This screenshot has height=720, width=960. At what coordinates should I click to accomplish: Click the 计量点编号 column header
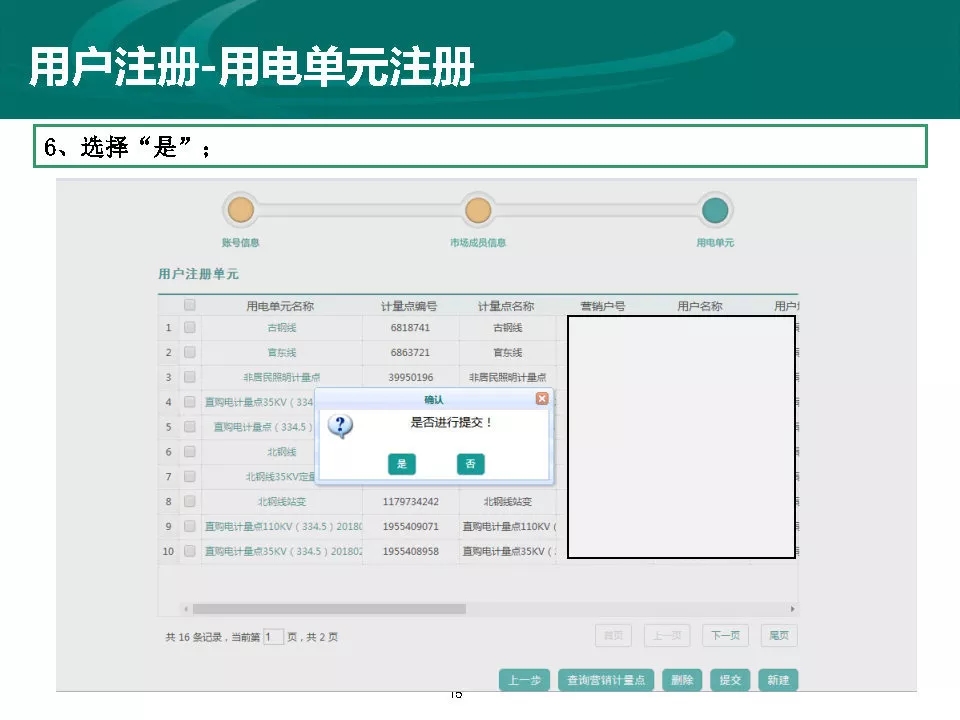coord(409,306)
